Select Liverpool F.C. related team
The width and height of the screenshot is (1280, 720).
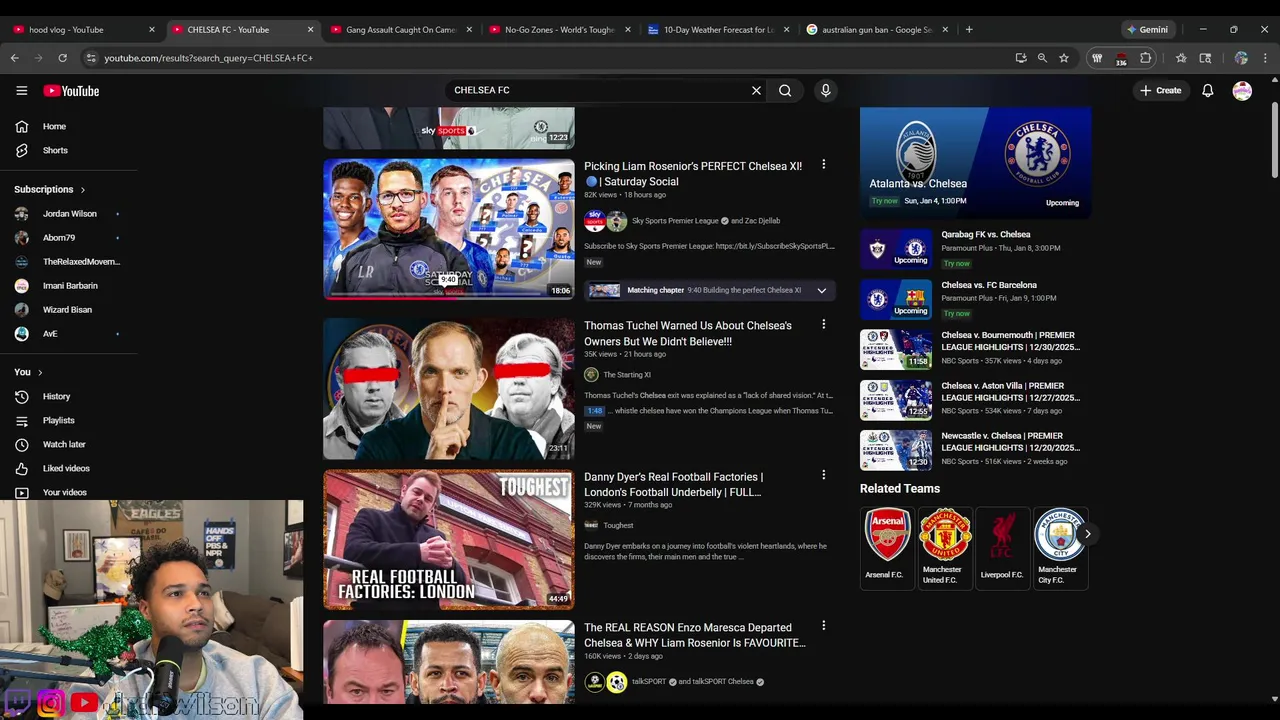pos(1002,547)
